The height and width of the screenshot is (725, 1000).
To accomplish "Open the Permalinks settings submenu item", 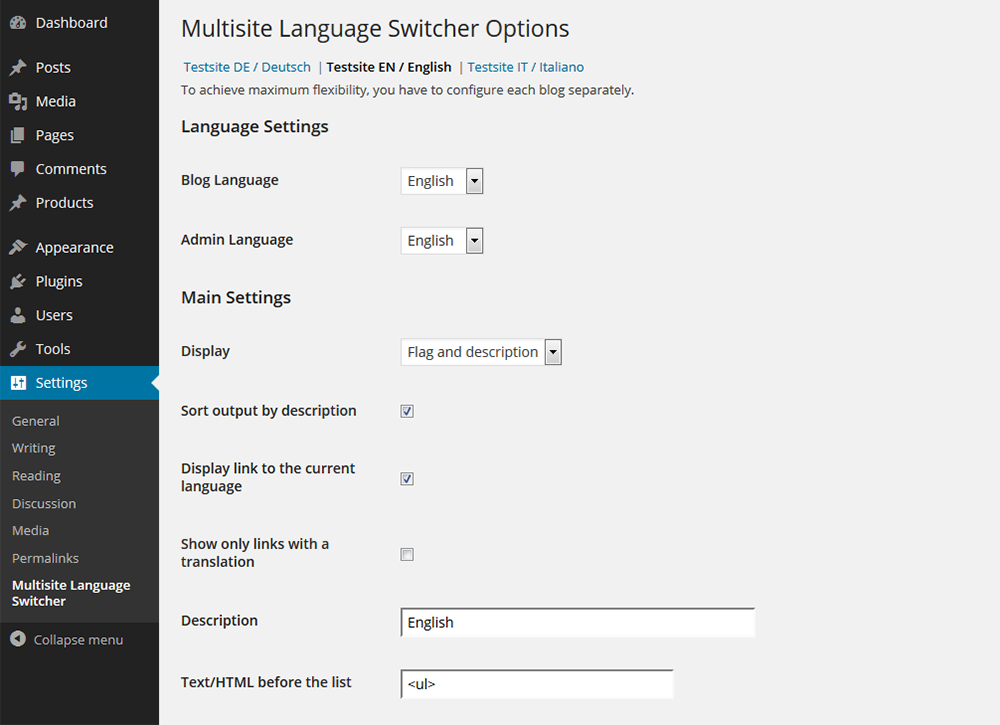I will click(x=45, y=558).
